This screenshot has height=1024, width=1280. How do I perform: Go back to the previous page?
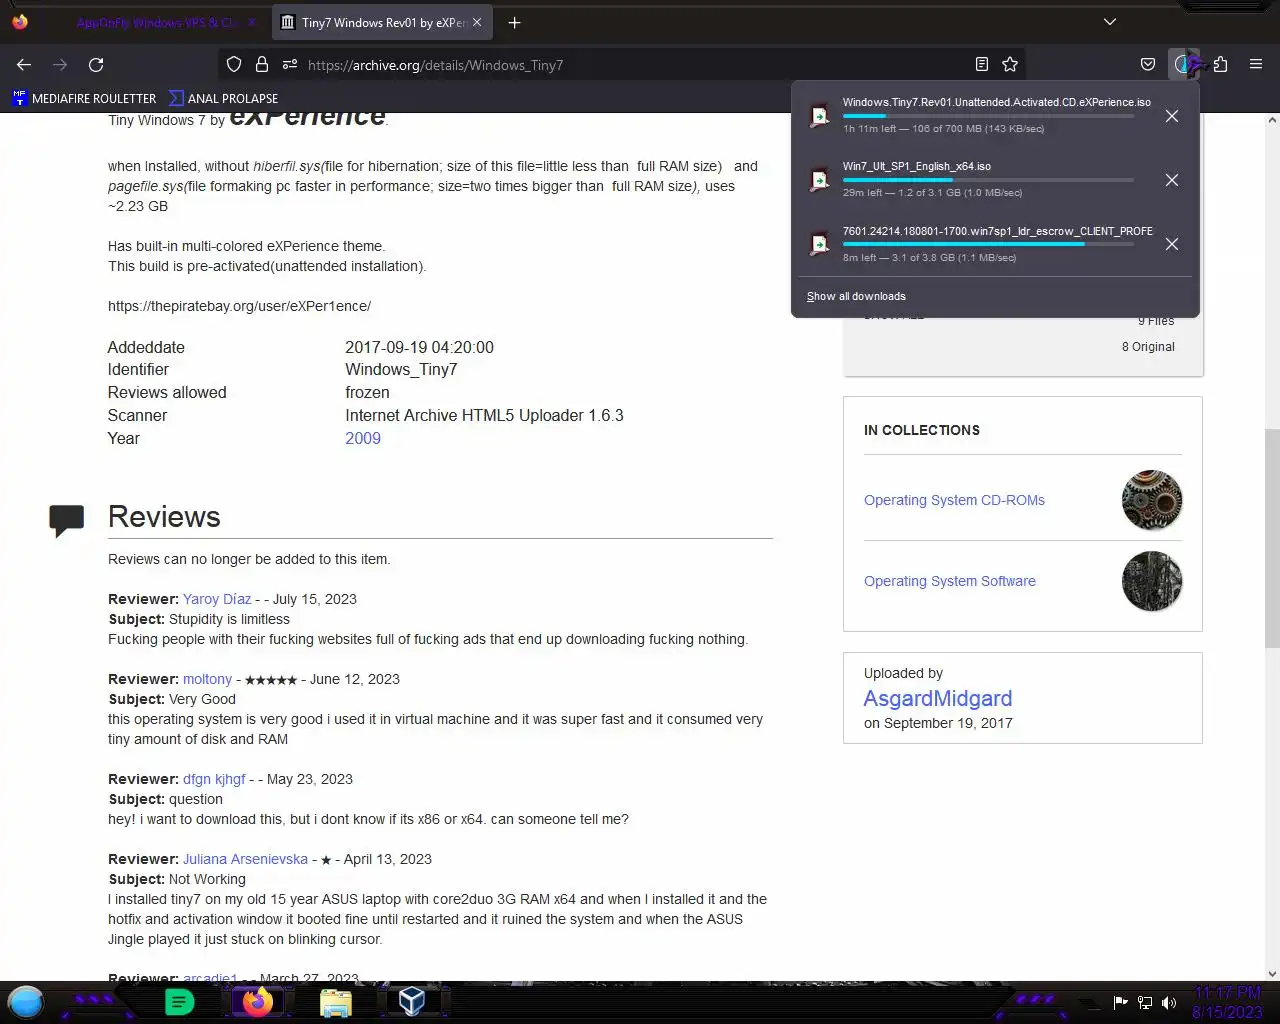[24, 65]
